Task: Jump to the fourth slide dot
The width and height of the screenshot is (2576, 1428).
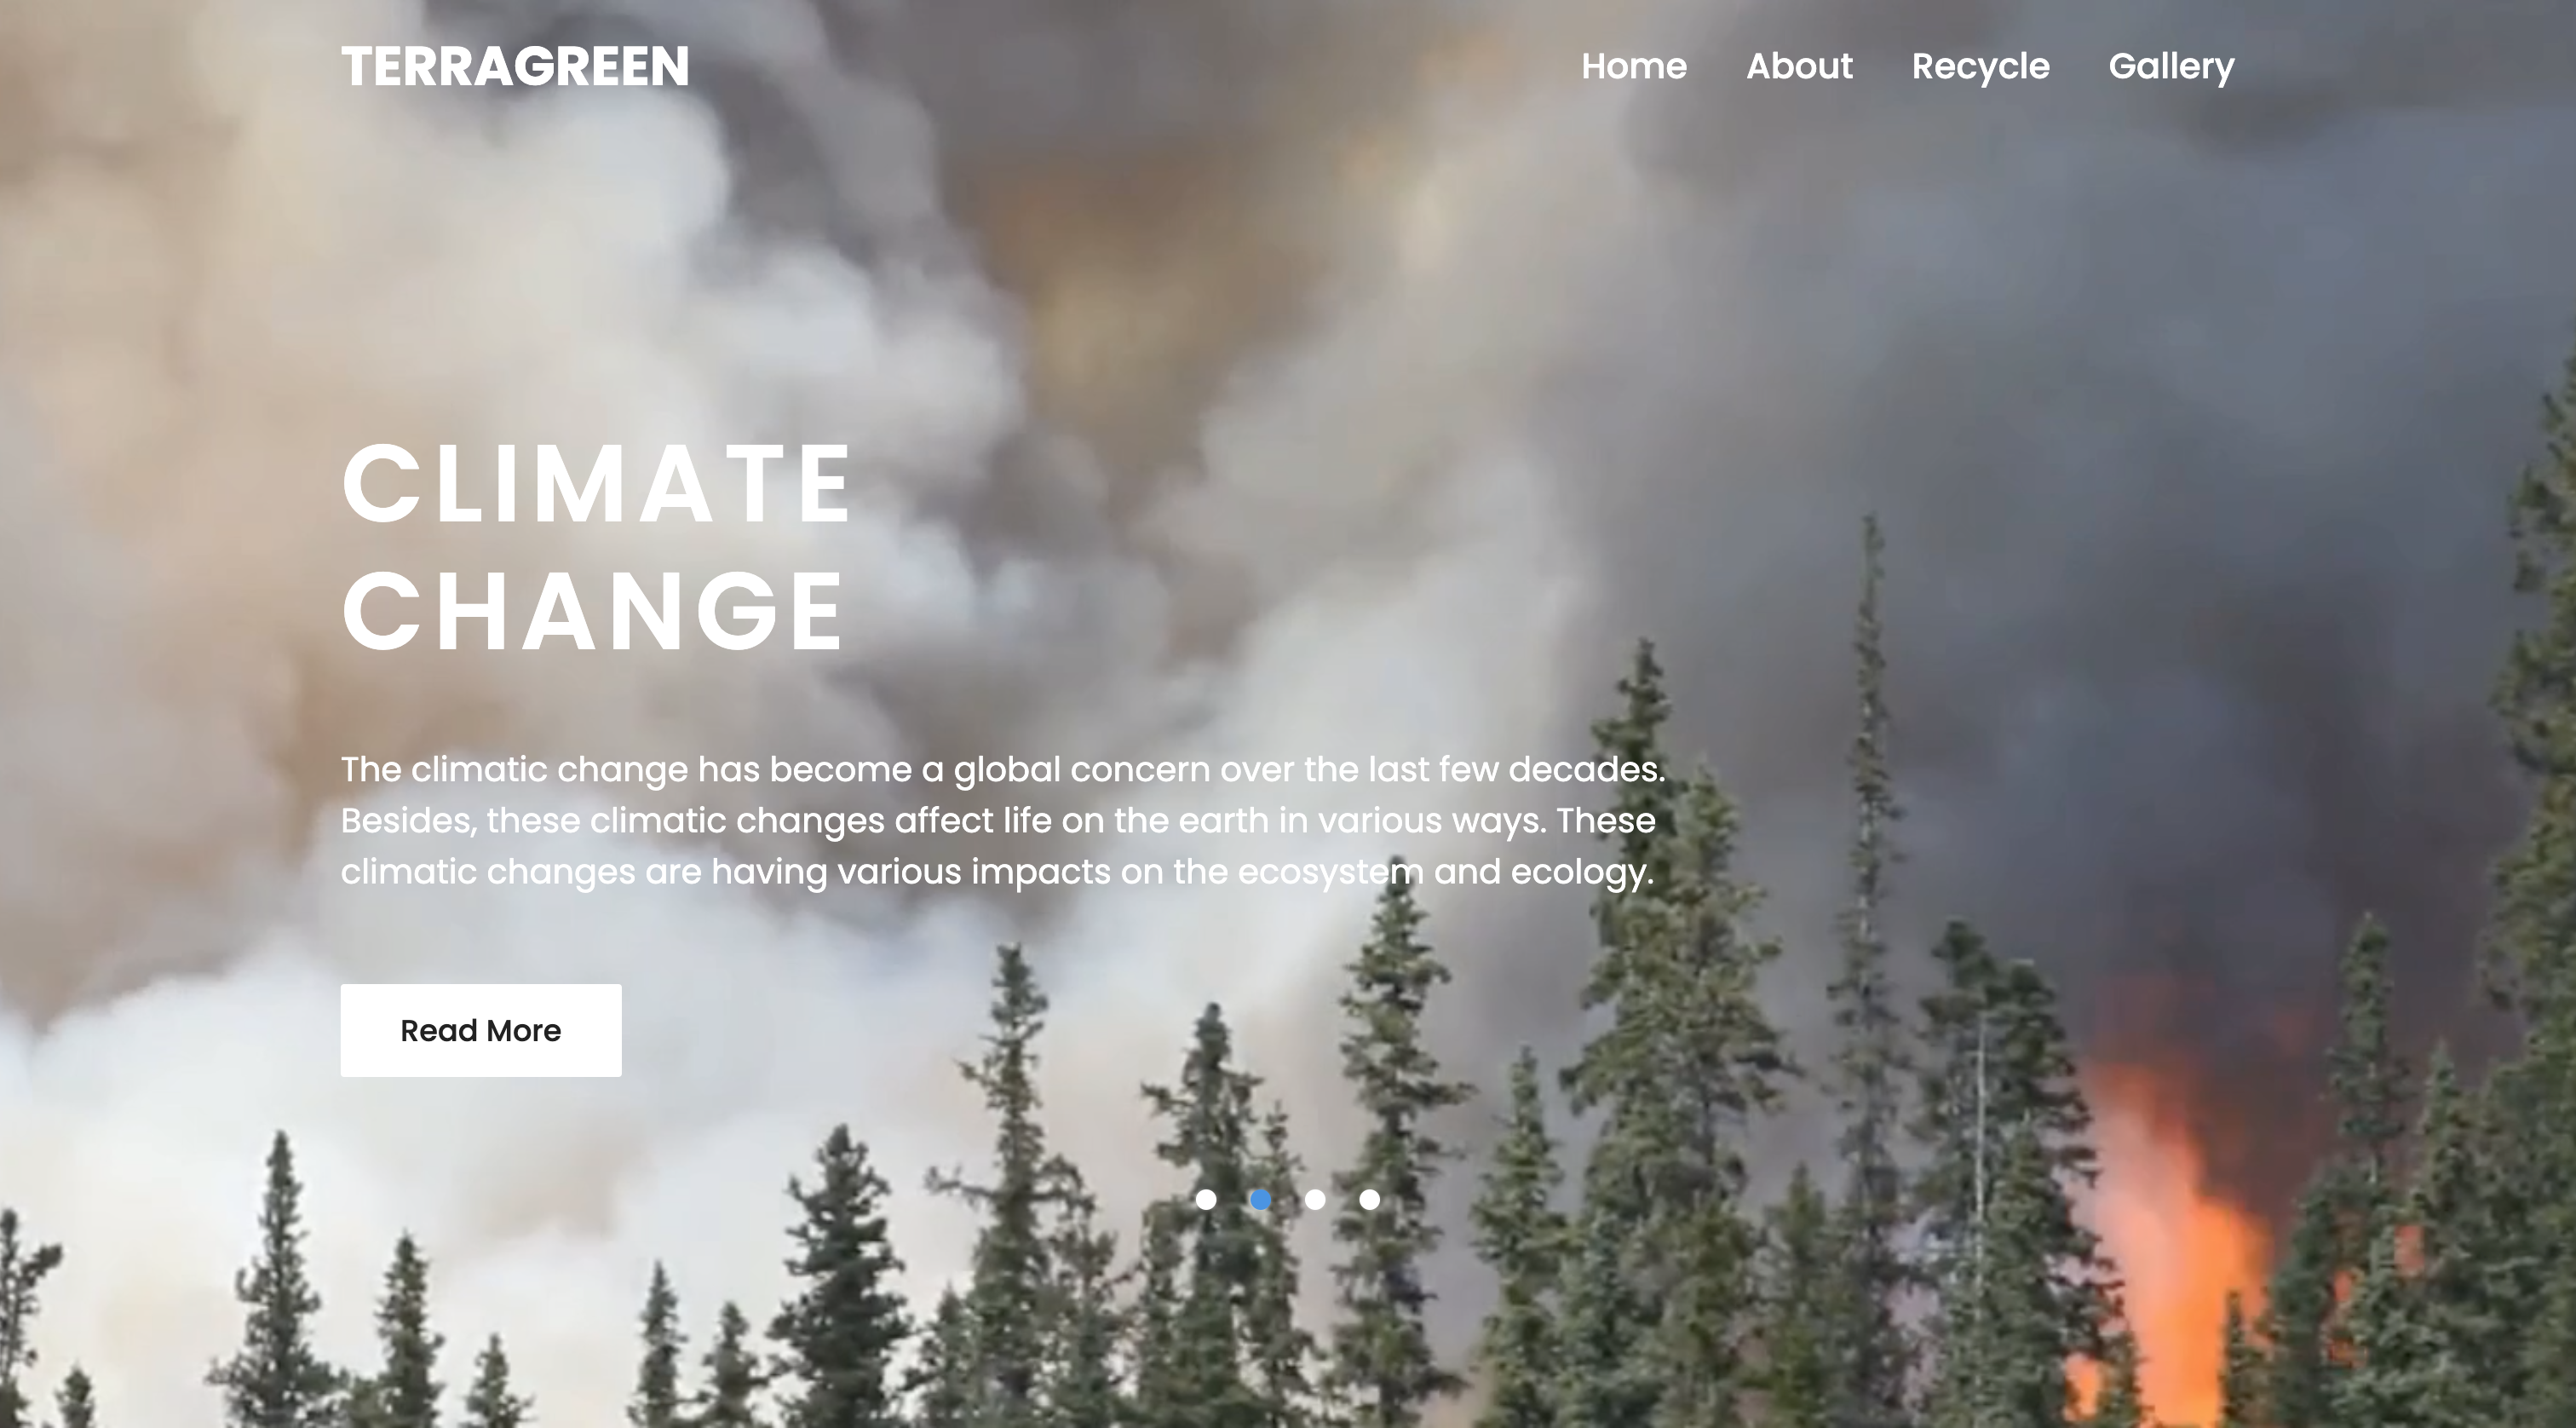Action: (1369, 1199)
